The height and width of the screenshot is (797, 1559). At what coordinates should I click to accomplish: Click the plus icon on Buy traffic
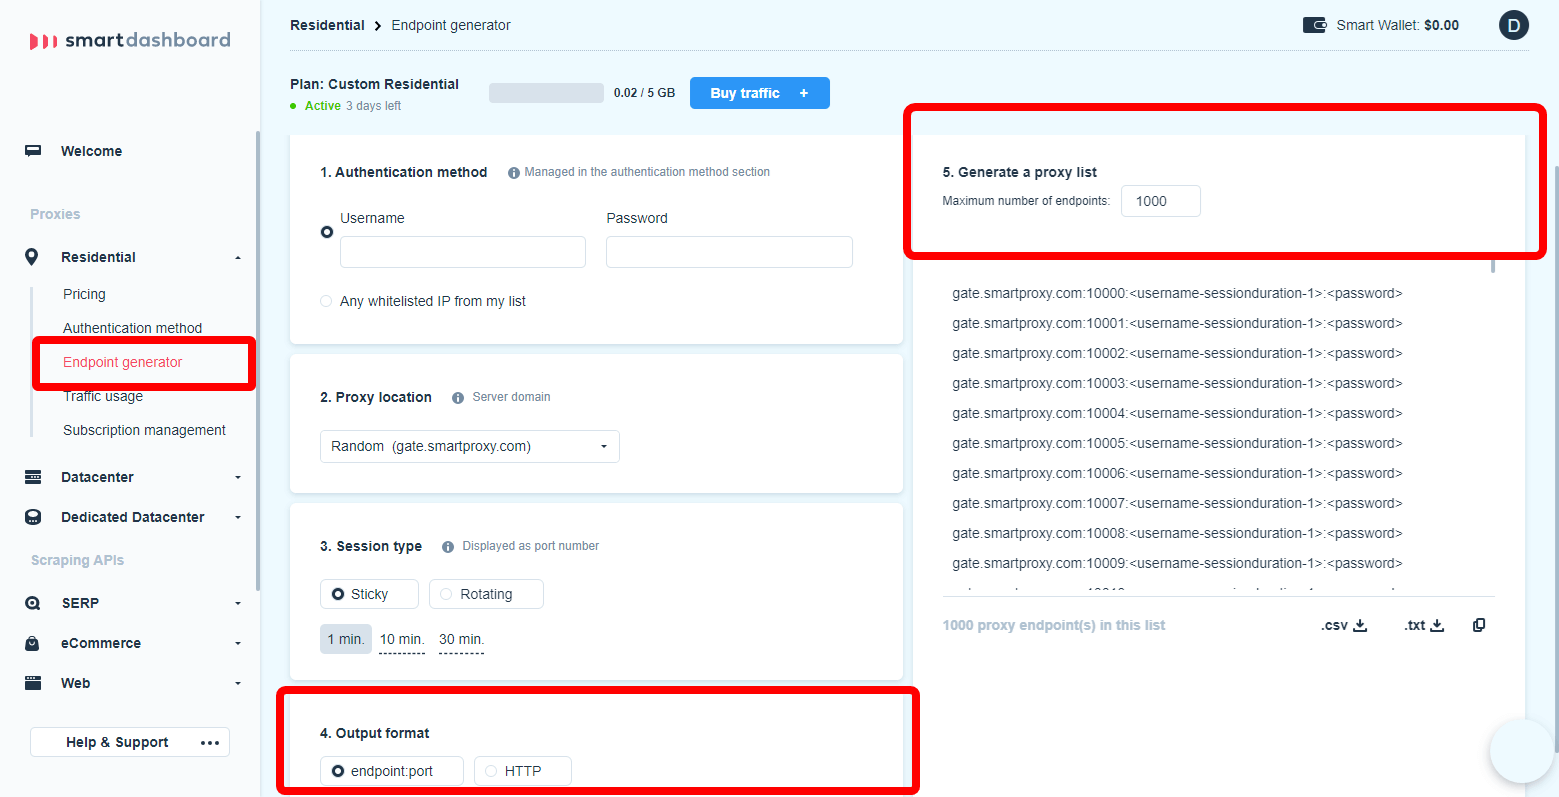tap(804, 93)
